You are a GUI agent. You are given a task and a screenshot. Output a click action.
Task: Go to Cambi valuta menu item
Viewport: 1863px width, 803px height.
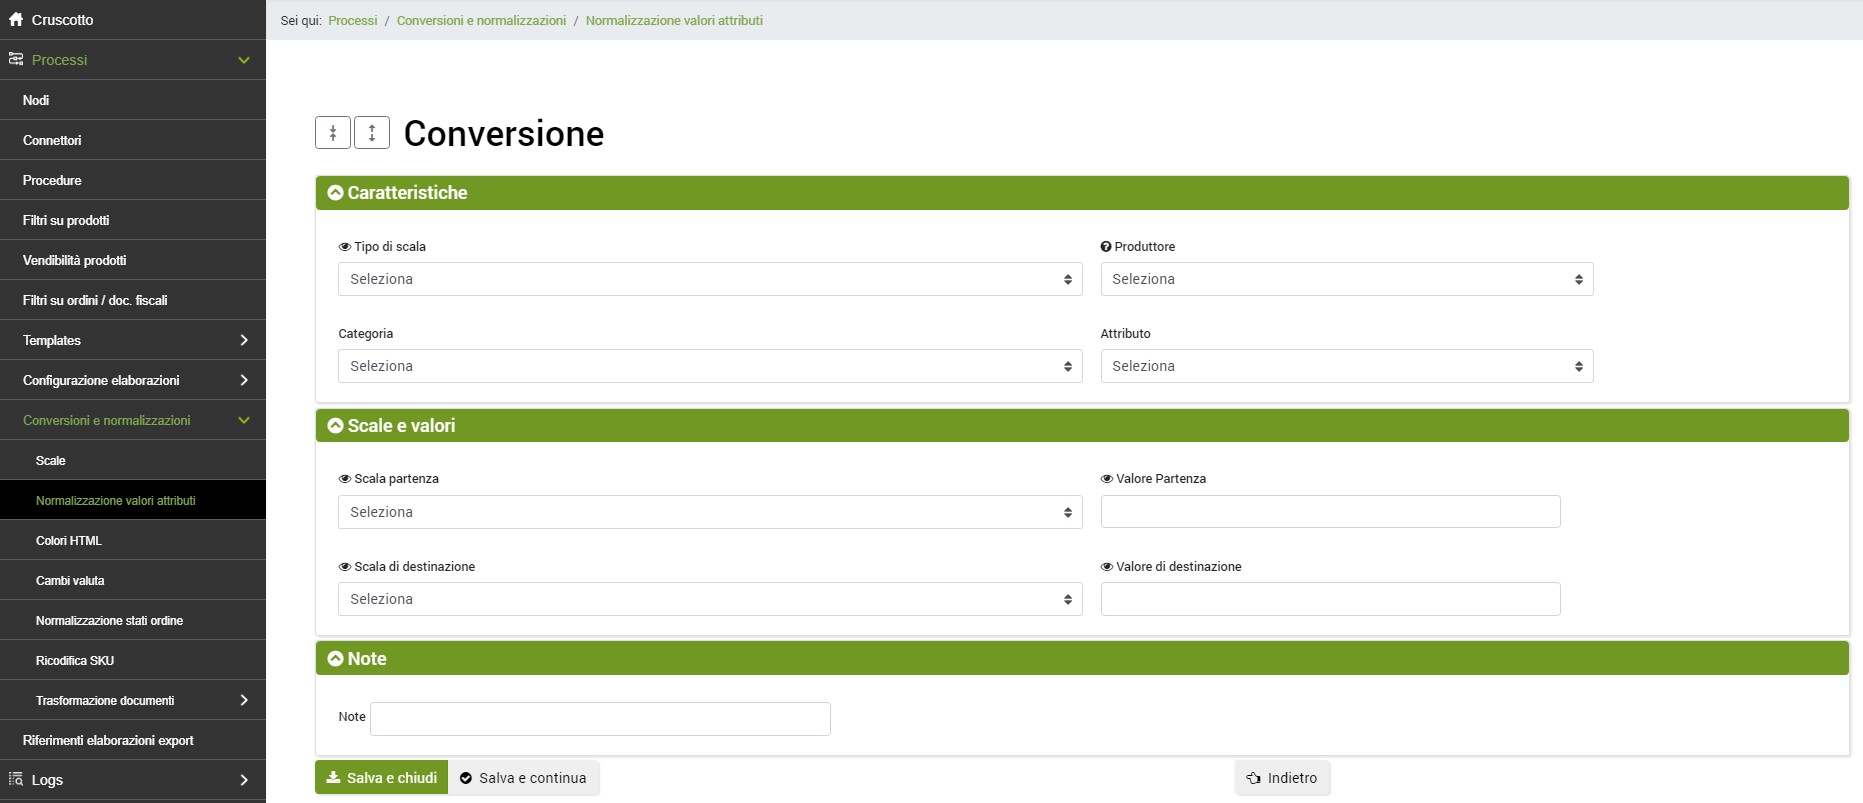(70, 581)
